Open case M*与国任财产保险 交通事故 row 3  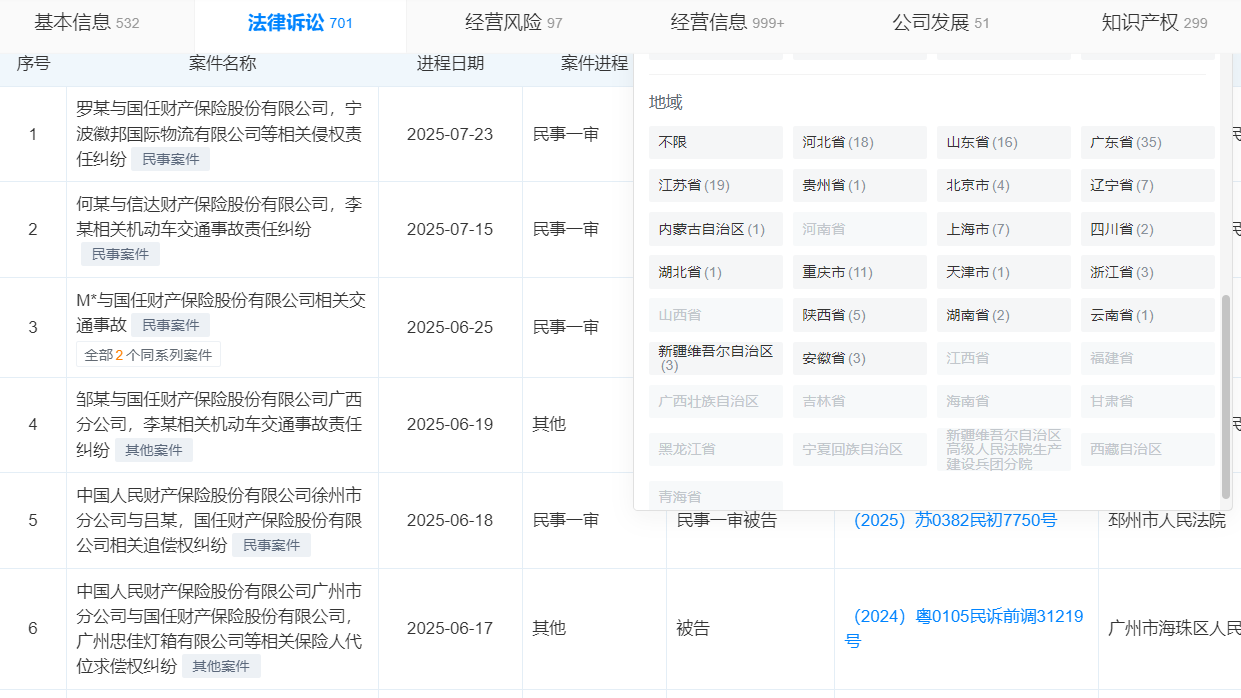click(x=220, y=312)
